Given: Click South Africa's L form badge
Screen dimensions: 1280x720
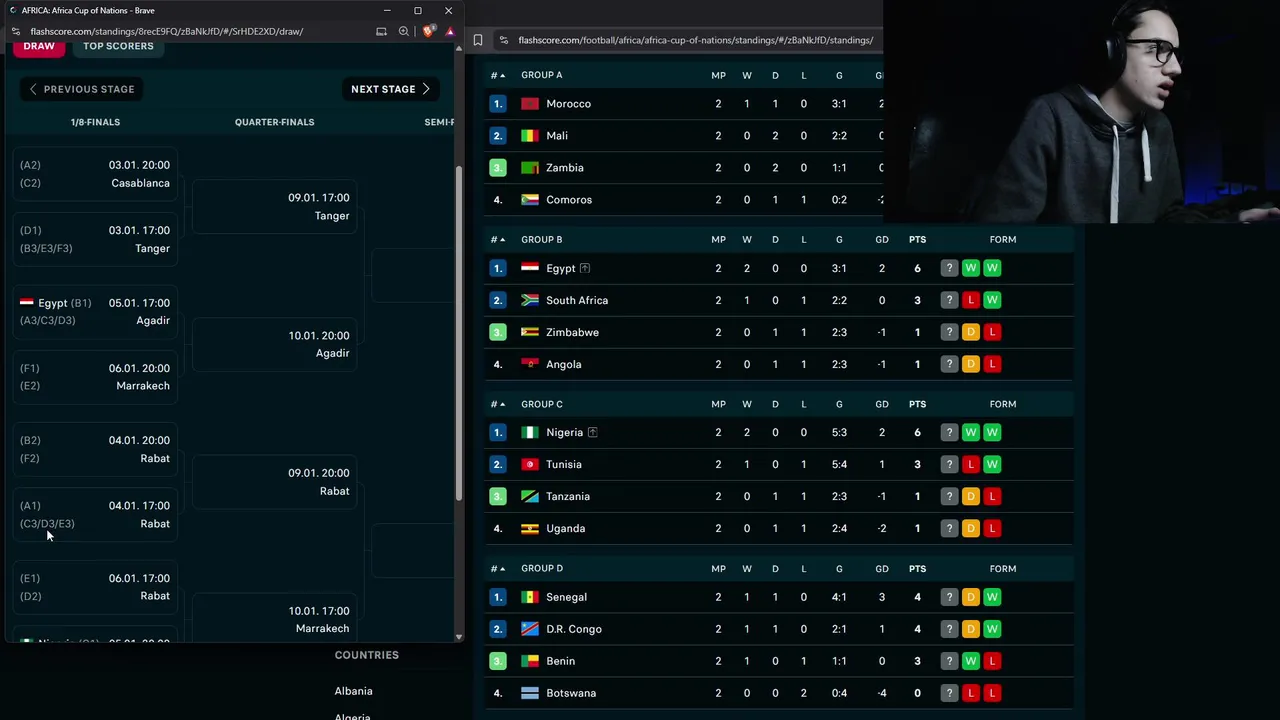Looking at the screenshot, I should click(x=970, y=300).
